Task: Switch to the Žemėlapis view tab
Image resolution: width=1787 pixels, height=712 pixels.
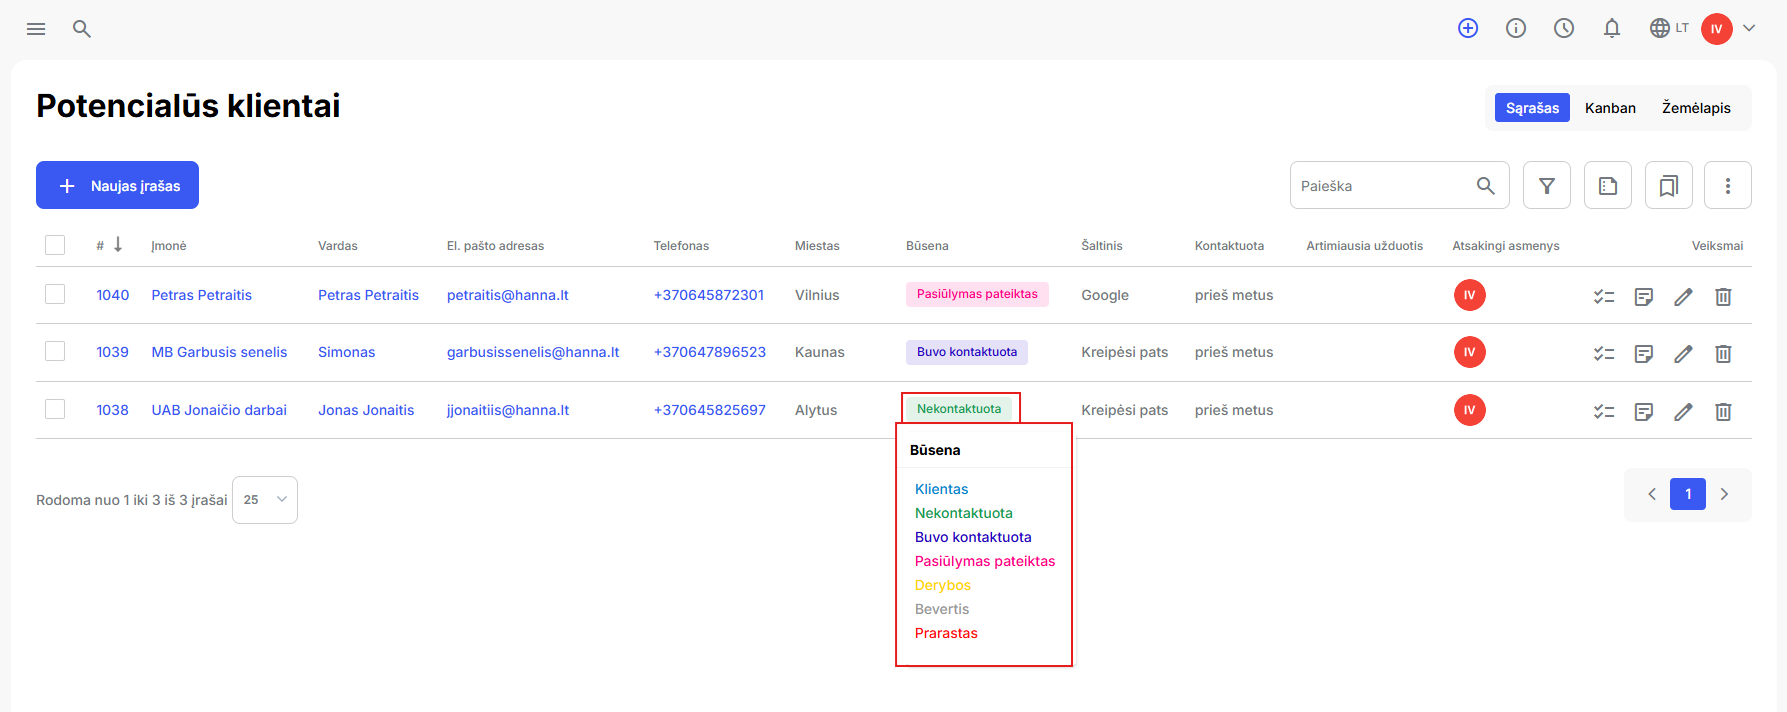Action: pyautogui.click(x=1696, y=108)
